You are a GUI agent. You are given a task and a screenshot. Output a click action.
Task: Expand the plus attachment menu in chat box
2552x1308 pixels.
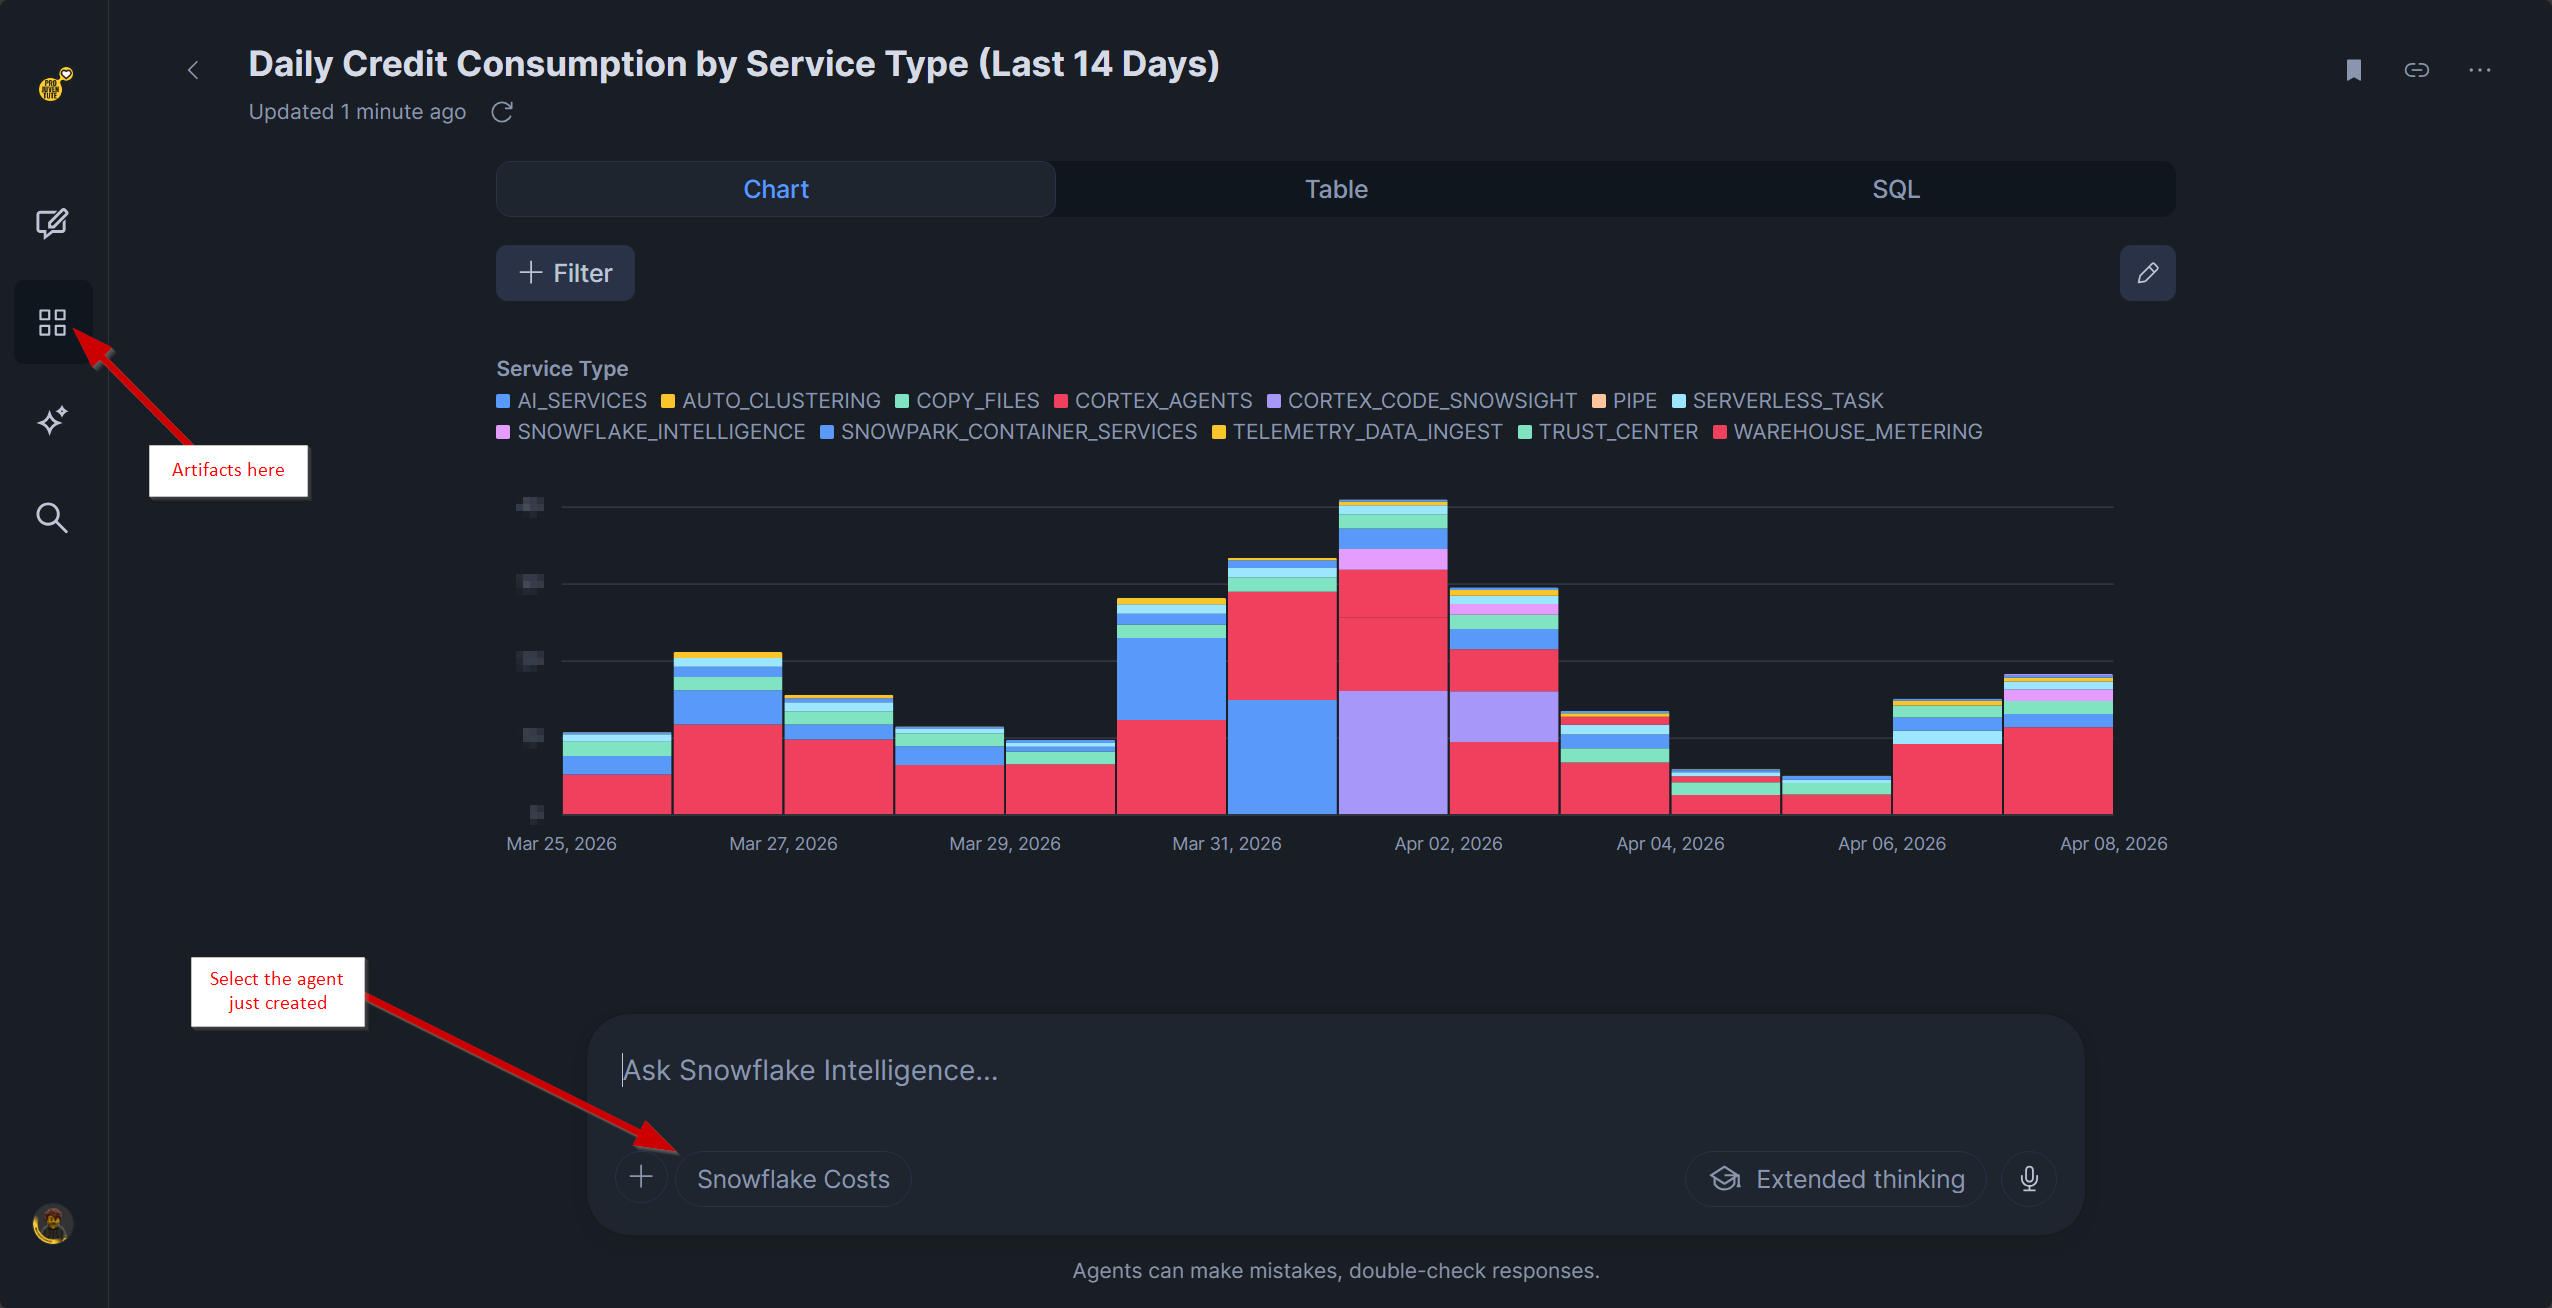[641, 1177]
